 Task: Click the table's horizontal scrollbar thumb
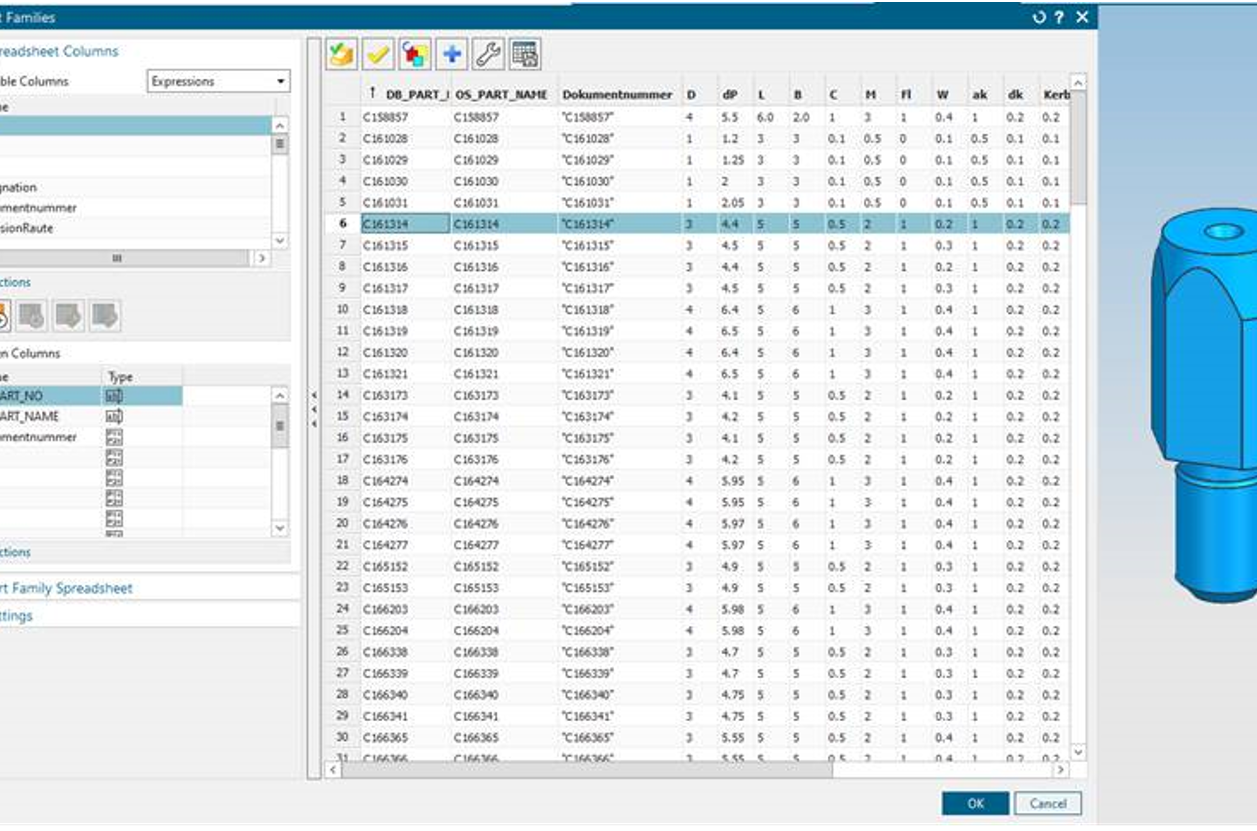pos(582,770)
